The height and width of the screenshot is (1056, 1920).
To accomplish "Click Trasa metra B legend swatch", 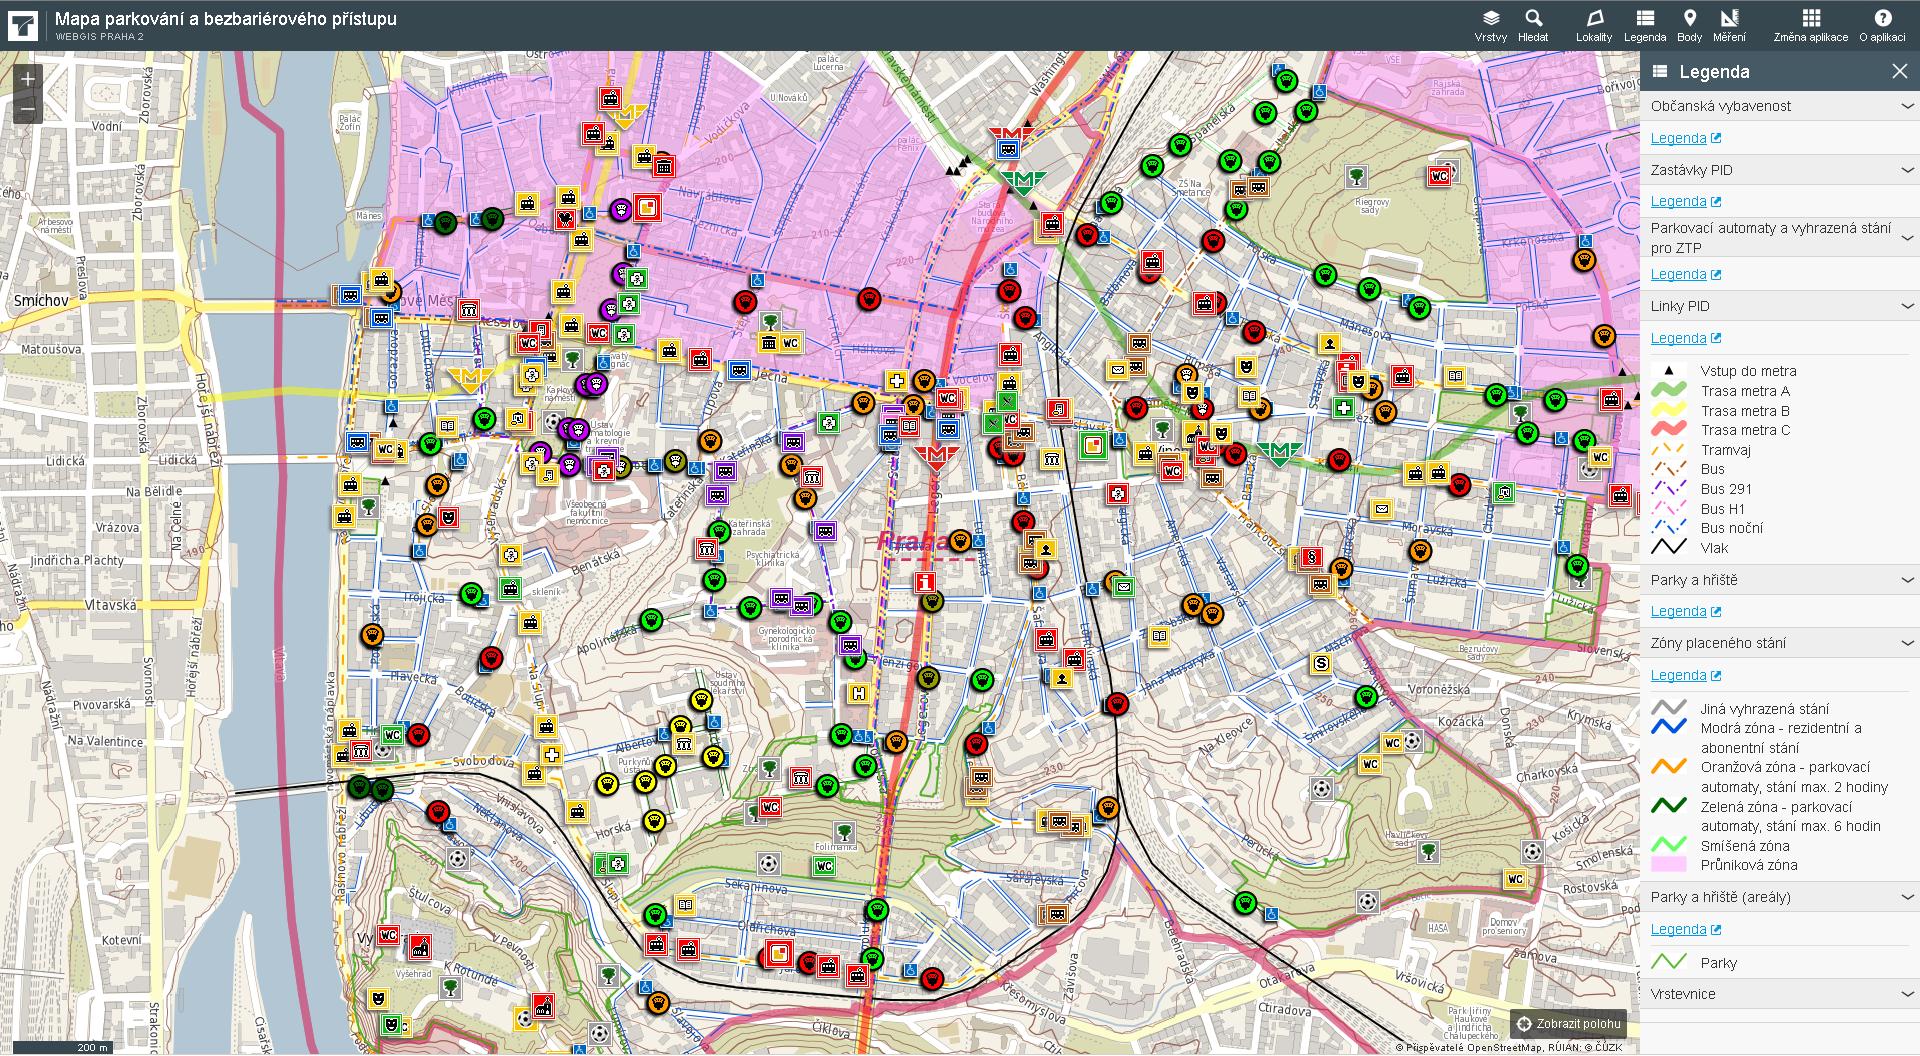I will [x=1669, y=411].
